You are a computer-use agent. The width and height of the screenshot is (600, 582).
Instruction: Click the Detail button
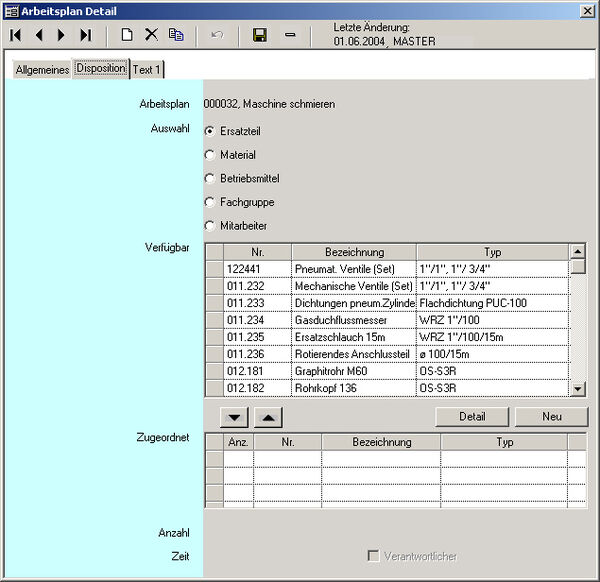[x=473, y=417]
